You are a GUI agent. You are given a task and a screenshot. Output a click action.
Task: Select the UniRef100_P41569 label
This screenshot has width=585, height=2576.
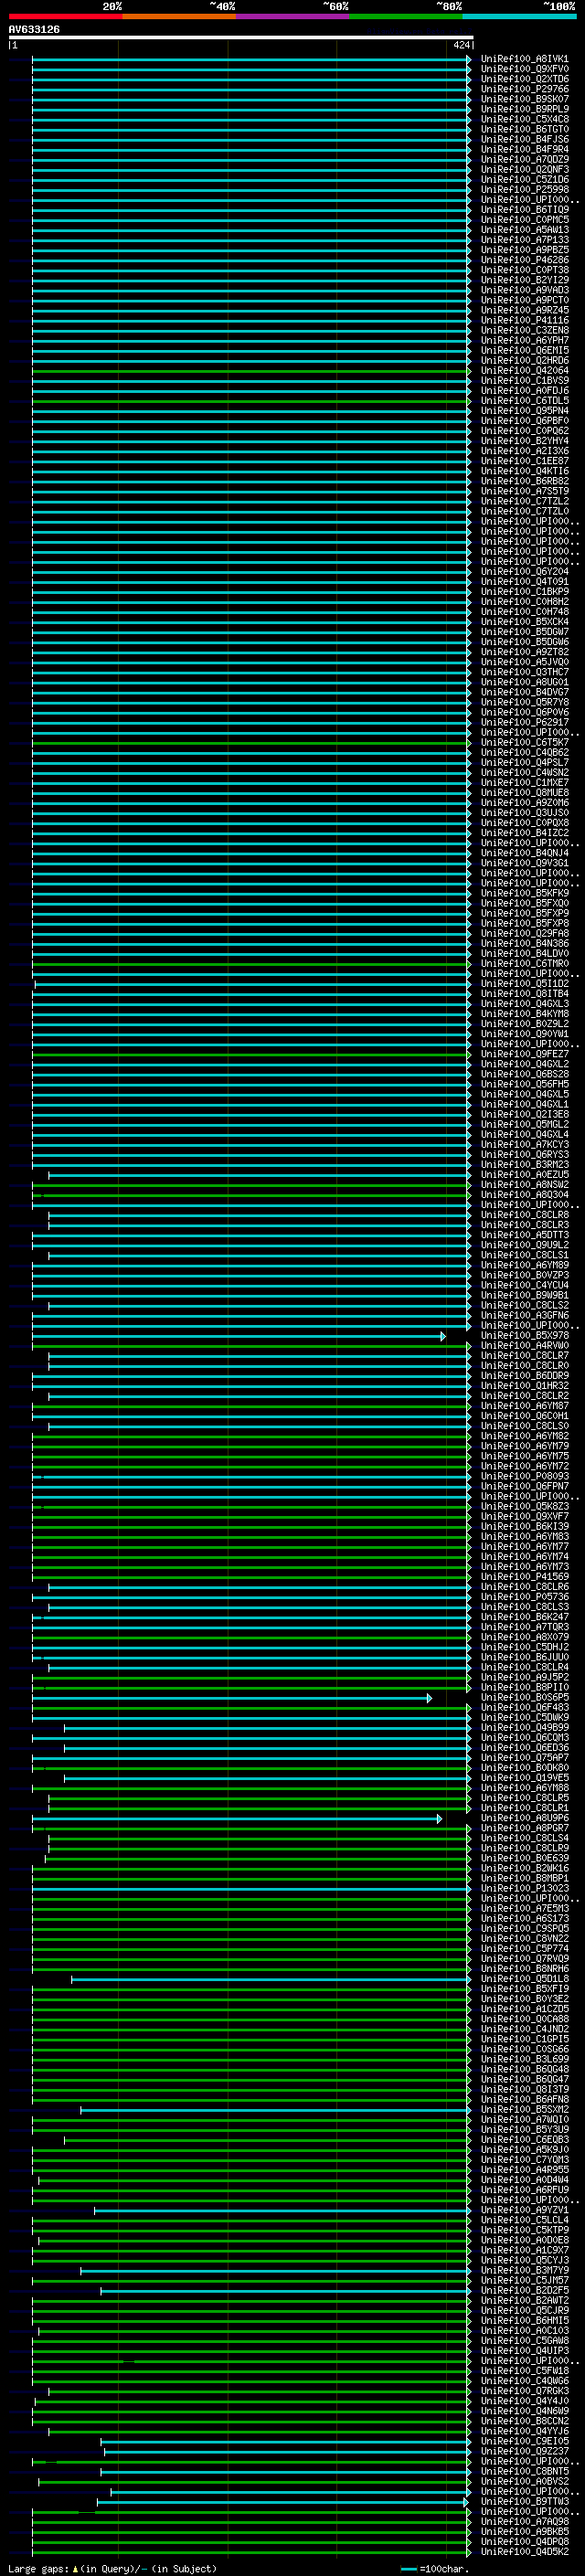[x=524, y=1577]
